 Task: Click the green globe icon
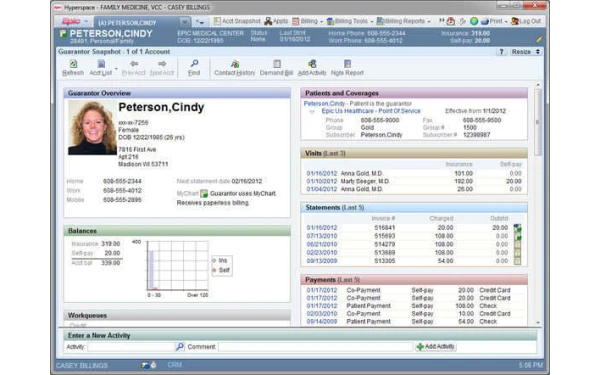(474, 21)
